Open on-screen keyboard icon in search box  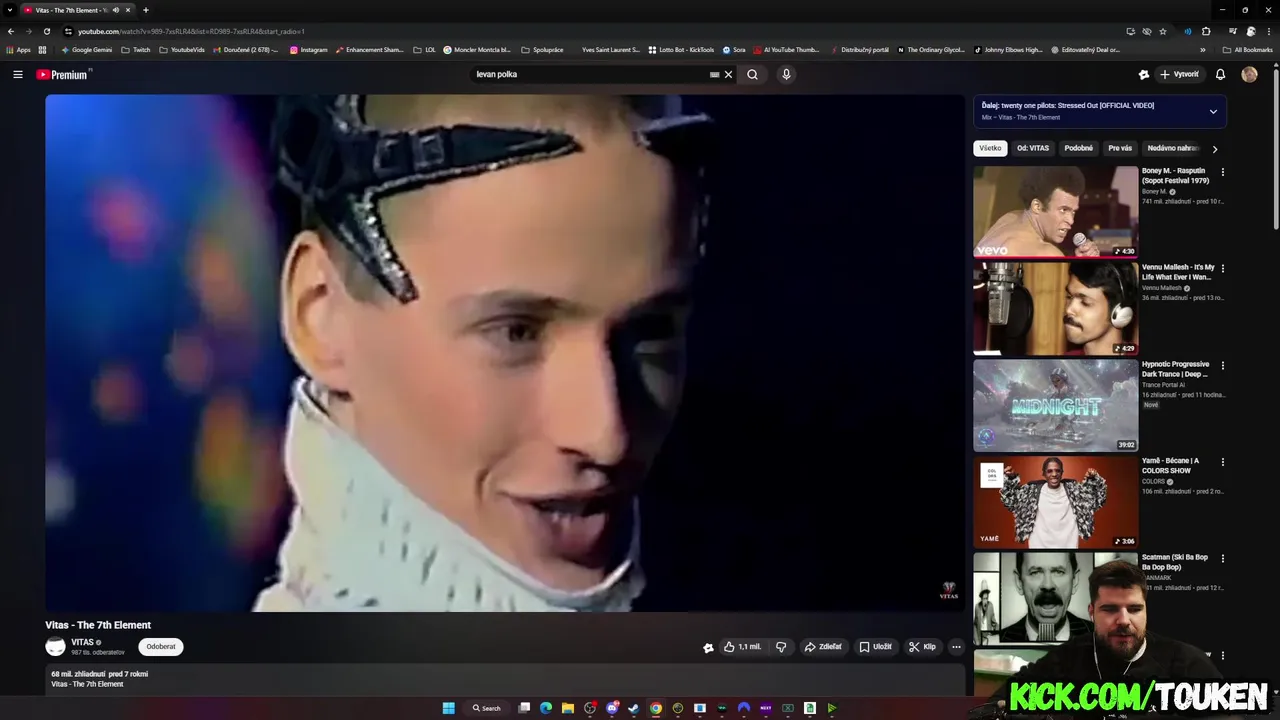click(714, 74)
